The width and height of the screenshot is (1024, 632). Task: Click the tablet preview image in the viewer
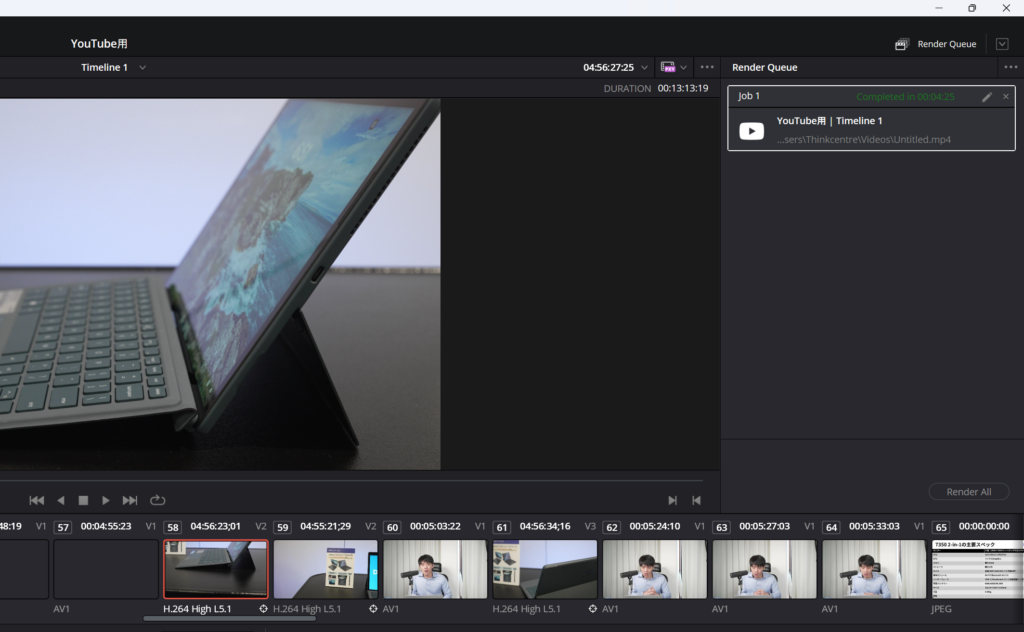coord(220,284)
